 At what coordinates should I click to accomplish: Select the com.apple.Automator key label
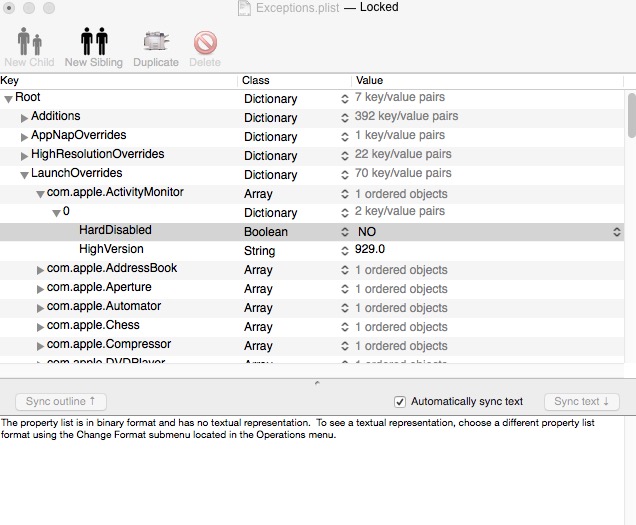pos(104,306)
